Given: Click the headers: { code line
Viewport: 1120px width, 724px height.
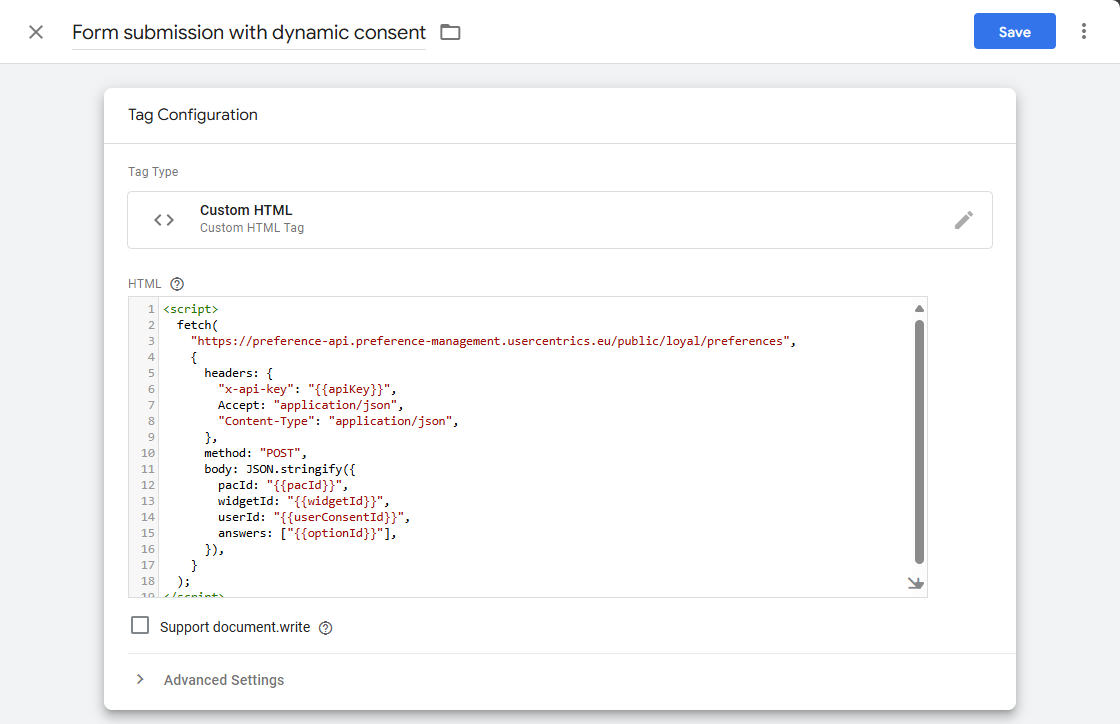Looking at the screenshot, I should tap(238, 373).
